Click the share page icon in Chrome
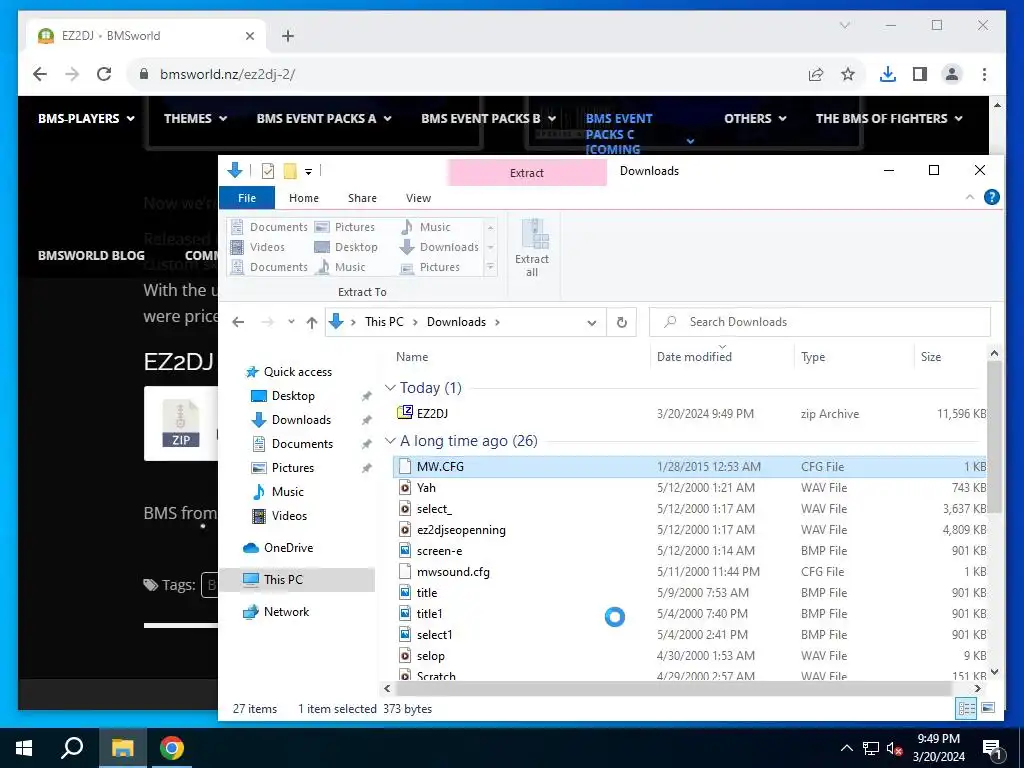The image size is (1024, 768). pyautogui.click(x=816, y=74)
